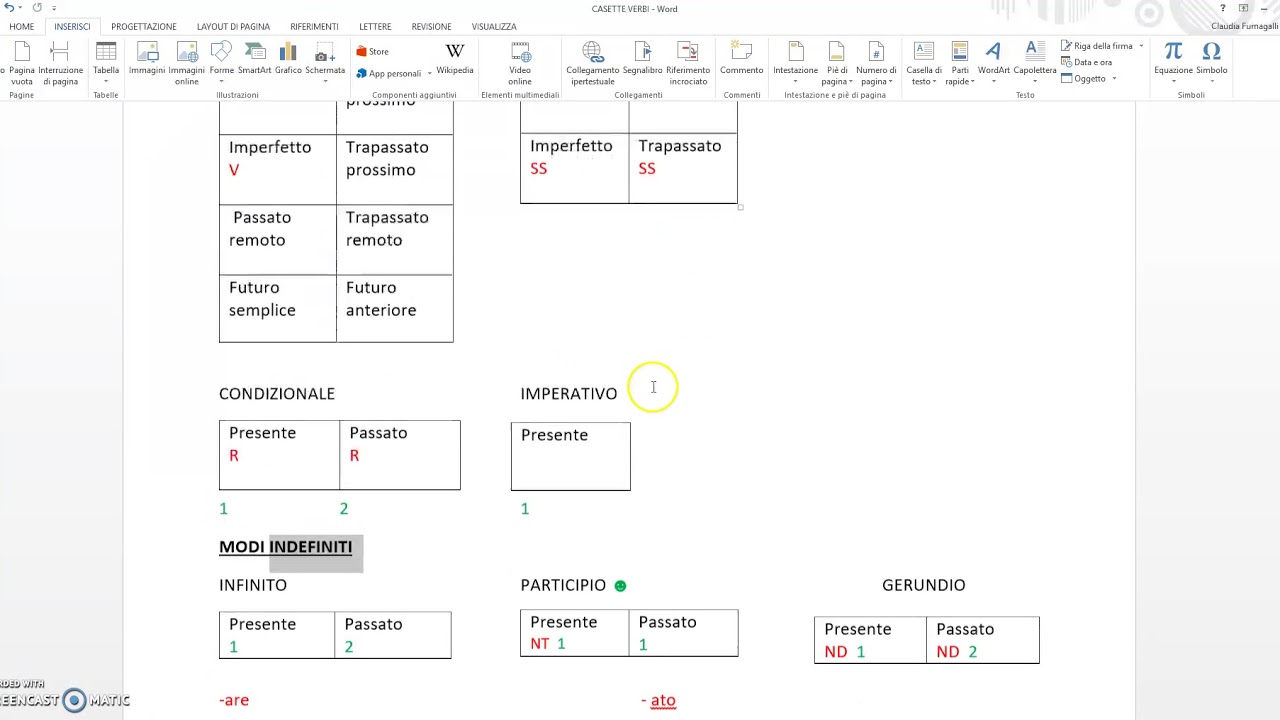Open the Office Store add-ins

point(372,52)
